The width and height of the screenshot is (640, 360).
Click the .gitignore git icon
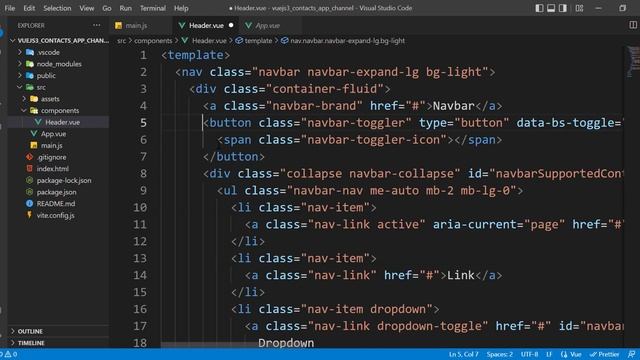pos(29,157)
